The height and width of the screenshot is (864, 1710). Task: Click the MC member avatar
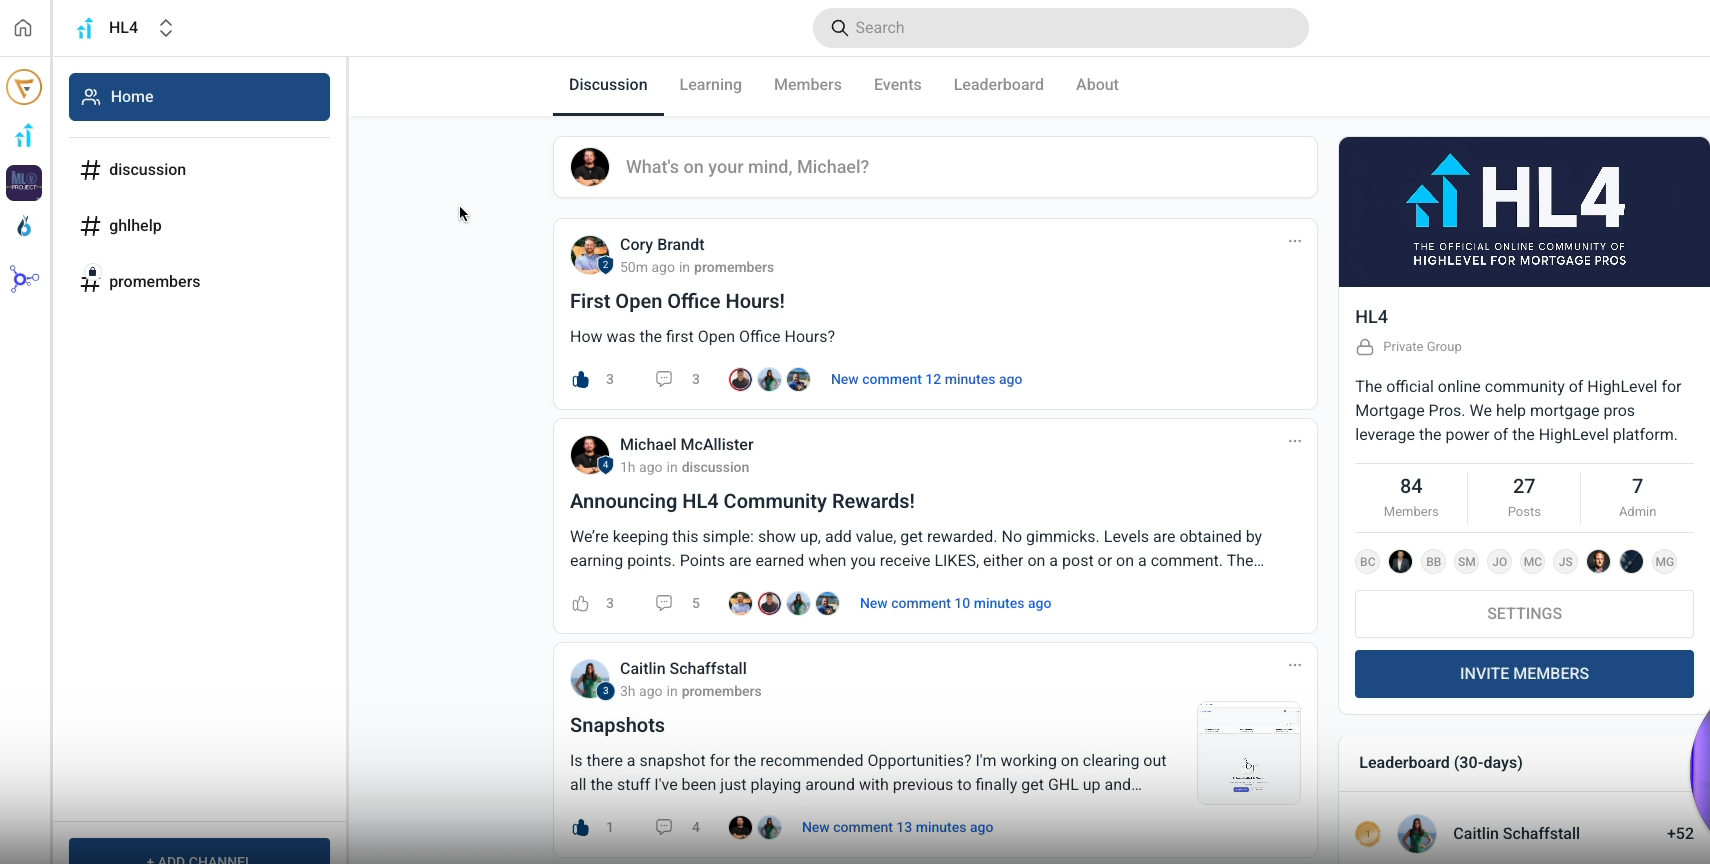[x=1533, y=562]
